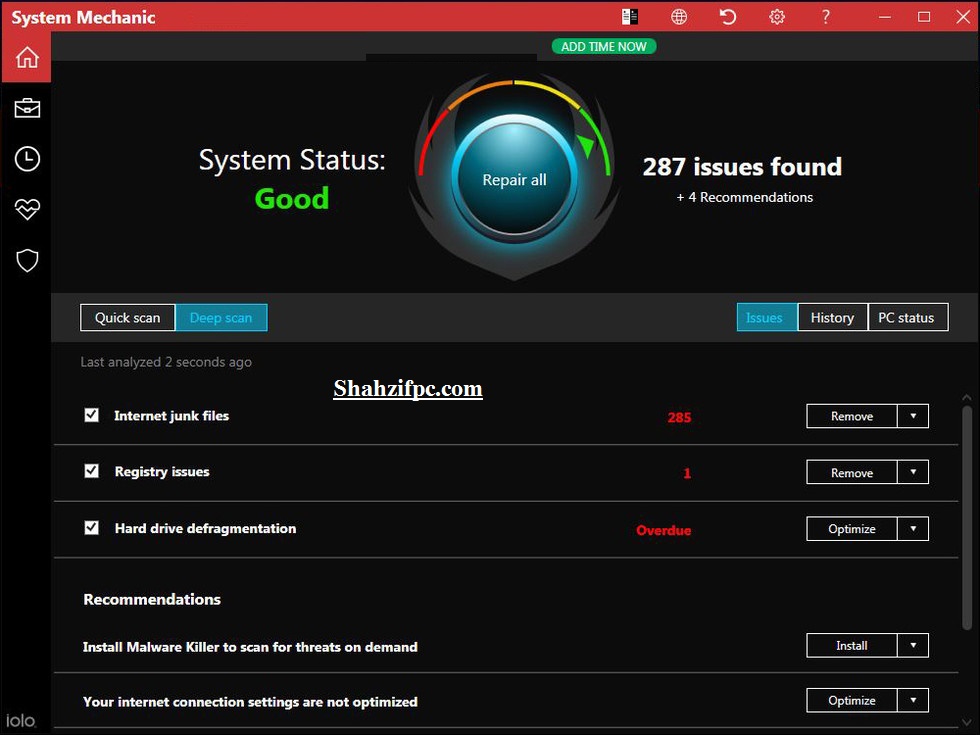Open the PC status tab
Screen dimensions: 980x735
tap(907, 317)
